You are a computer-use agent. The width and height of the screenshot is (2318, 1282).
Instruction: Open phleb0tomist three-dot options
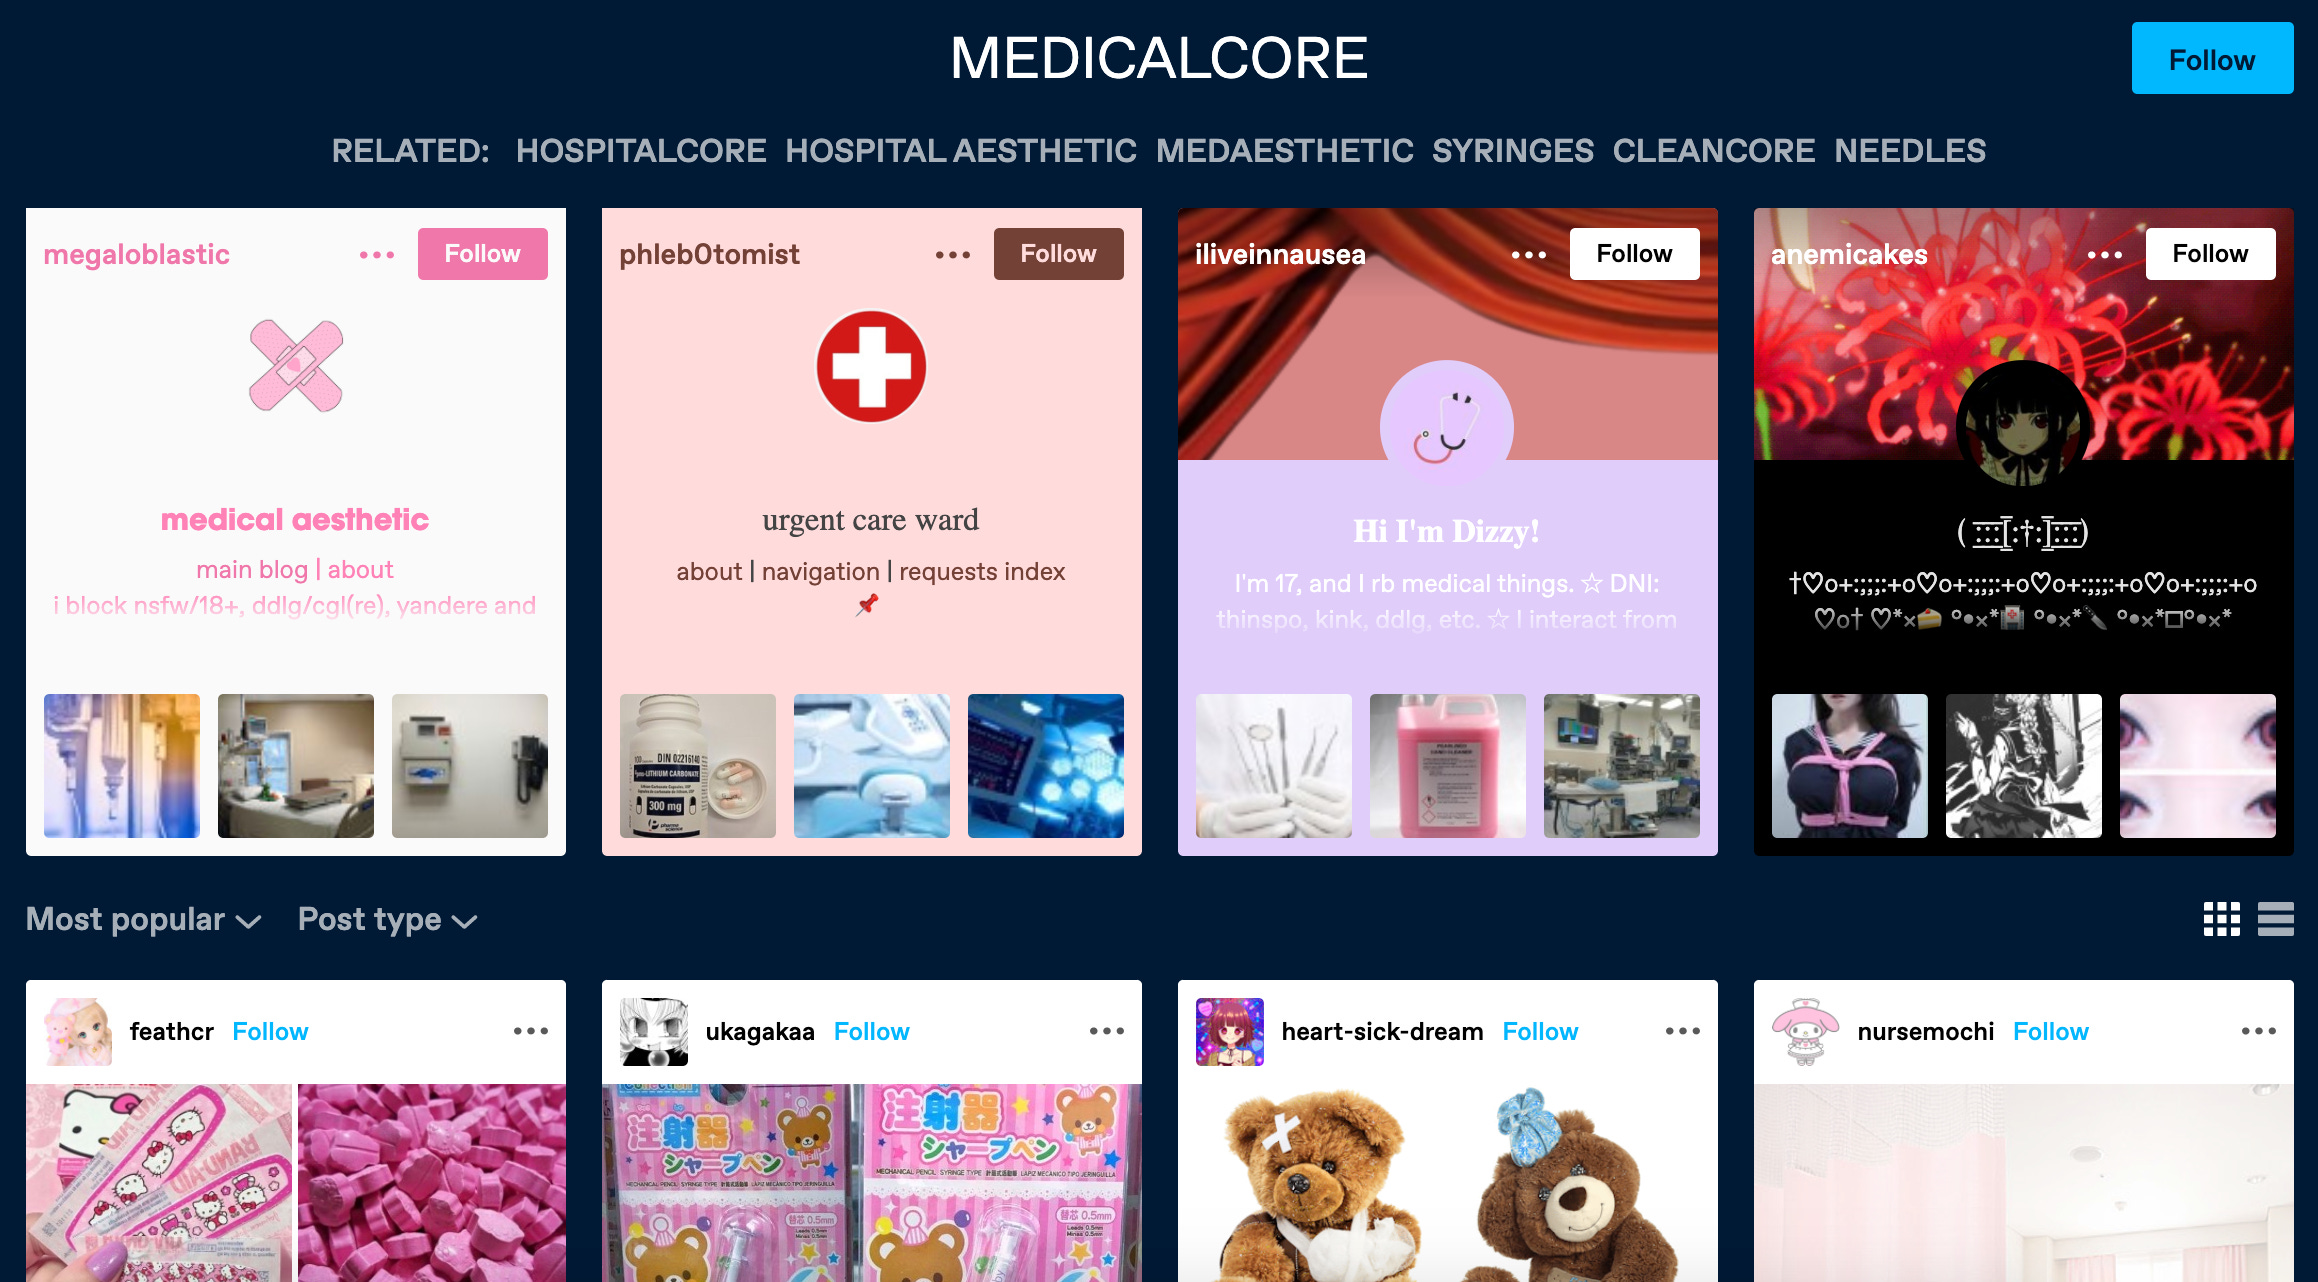pyautogui.click(x=953, y=255)
